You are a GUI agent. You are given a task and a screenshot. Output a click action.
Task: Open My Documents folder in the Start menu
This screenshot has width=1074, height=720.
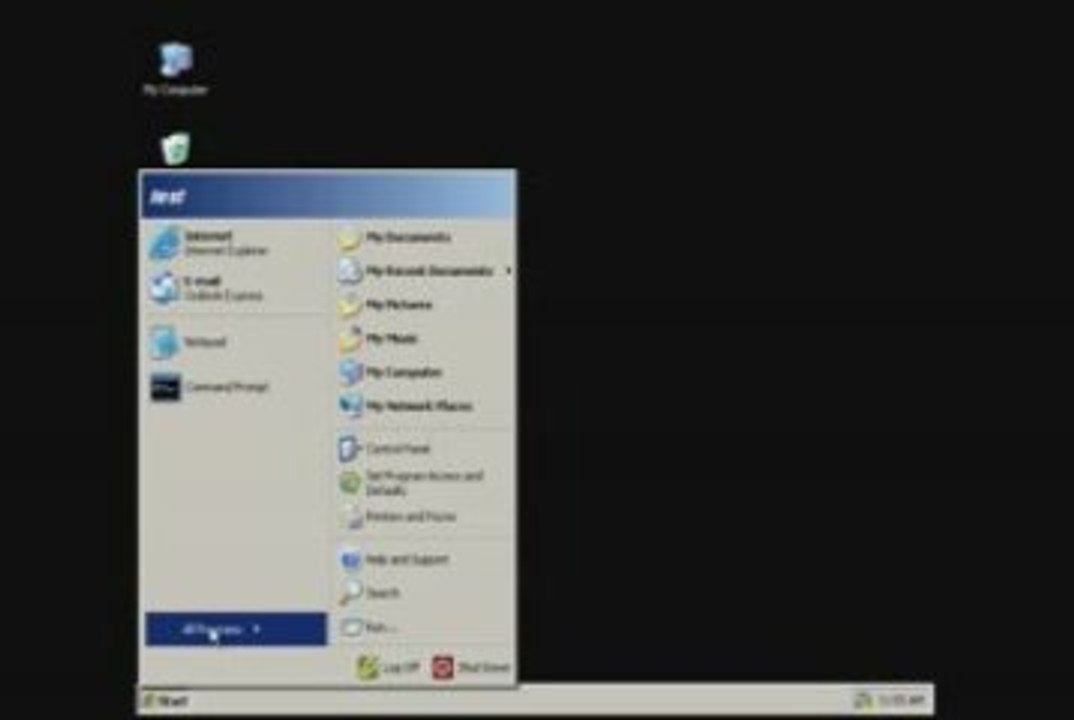coord(425,237)
